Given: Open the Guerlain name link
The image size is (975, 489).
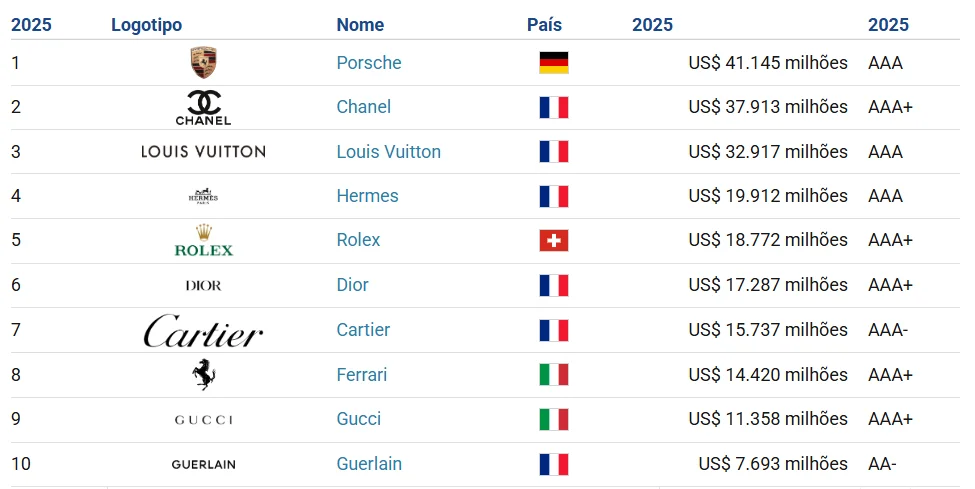Looking at the screenshot, I should tap(369, 463).
